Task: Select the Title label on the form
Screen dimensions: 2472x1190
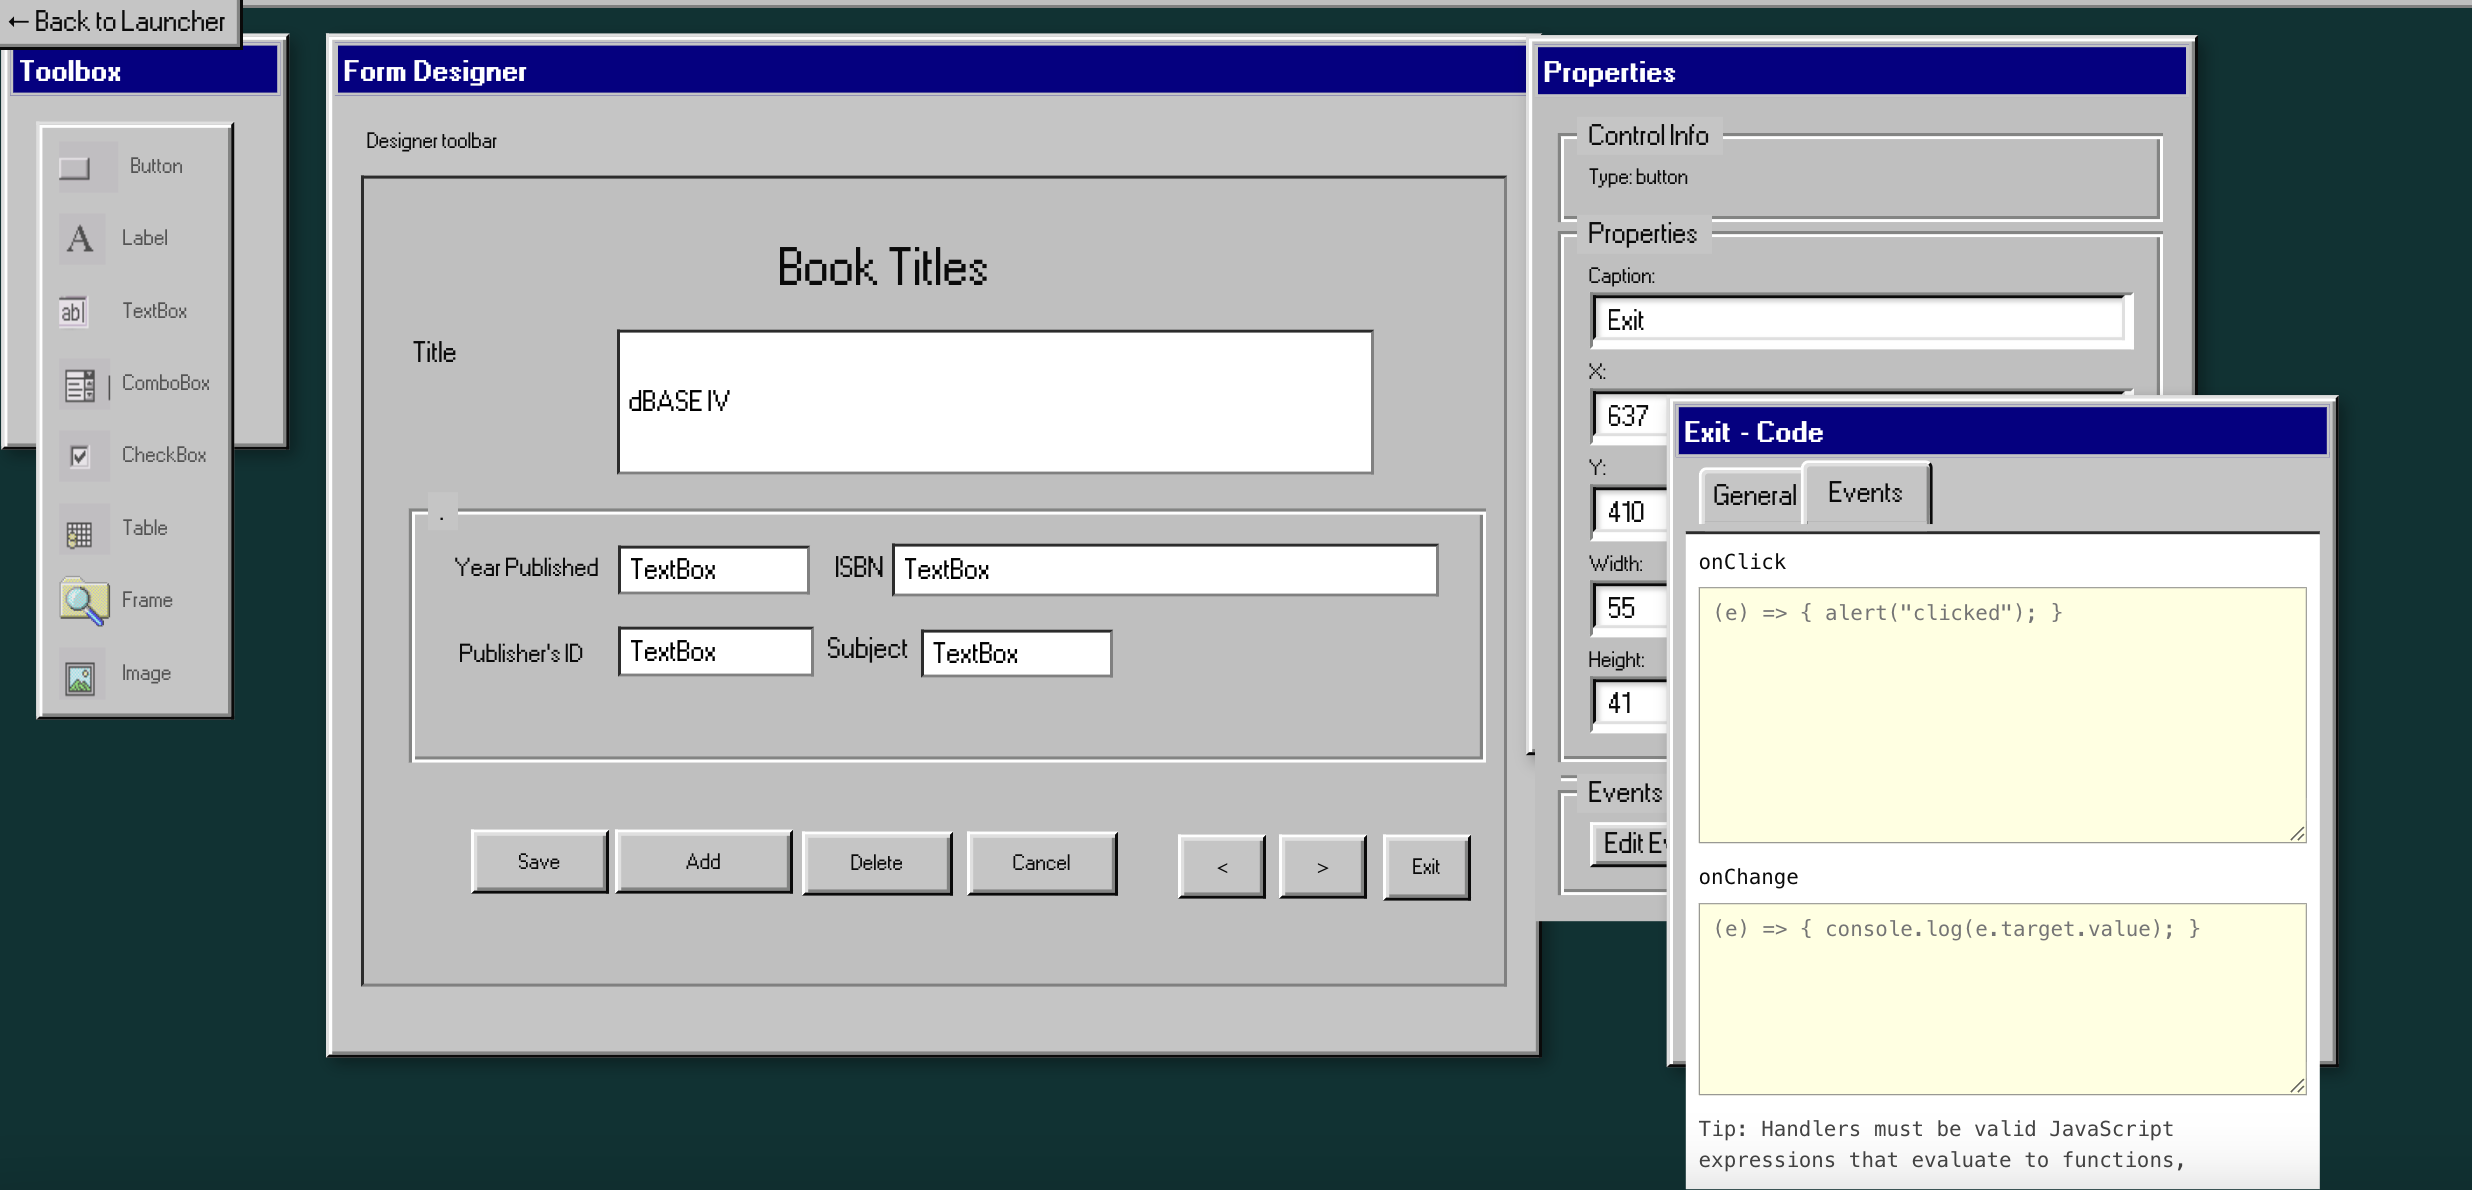Action: pyautogui.click(x=434, y=352)
